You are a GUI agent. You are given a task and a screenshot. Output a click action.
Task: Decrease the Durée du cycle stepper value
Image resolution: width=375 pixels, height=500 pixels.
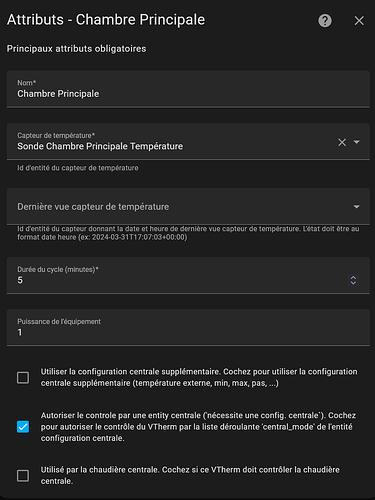(353, 283)
